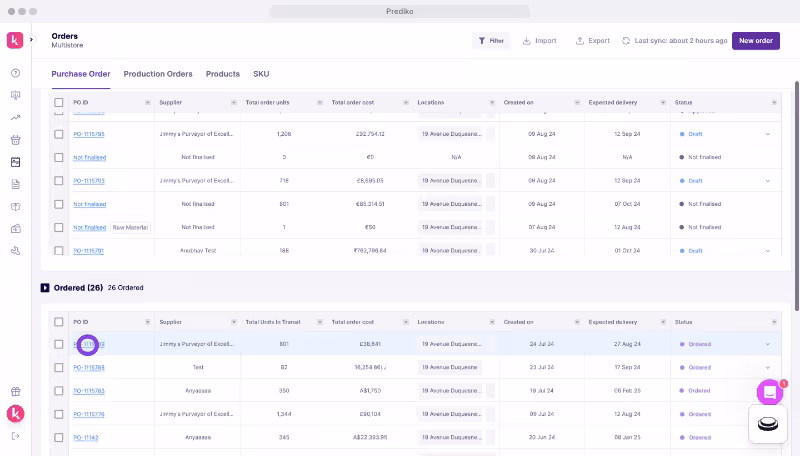Open the PO-1115795 link
The height and width of the screenshot is (456, 800).
89,134
